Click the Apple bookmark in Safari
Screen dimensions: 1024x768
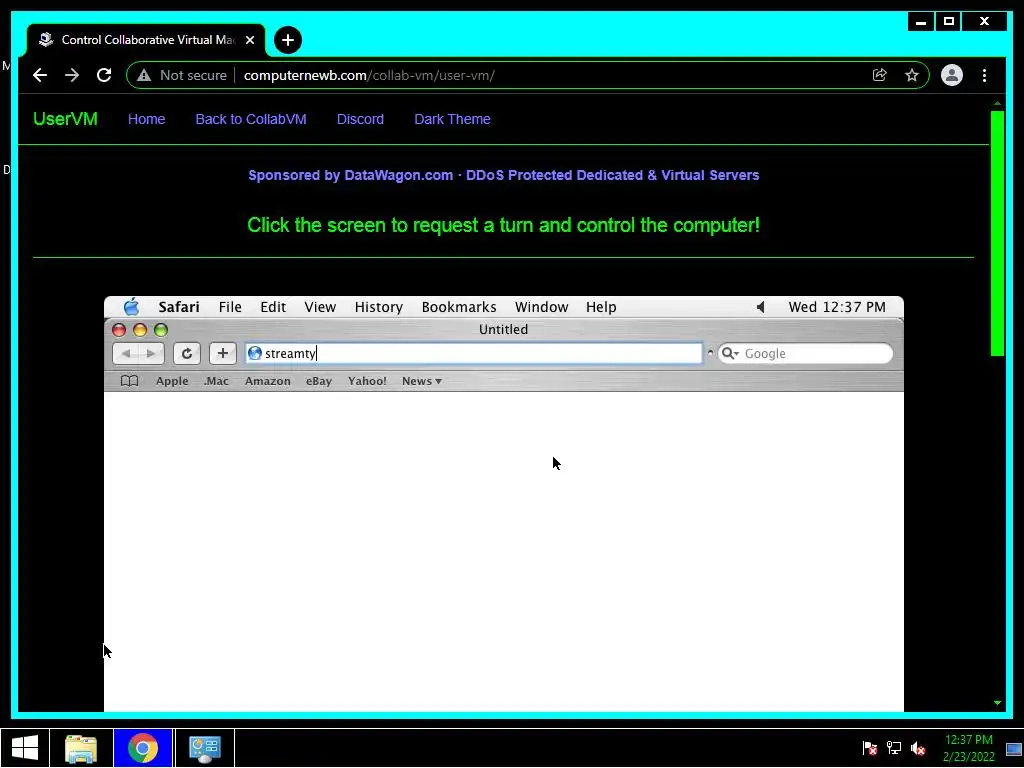click(172, 381)
